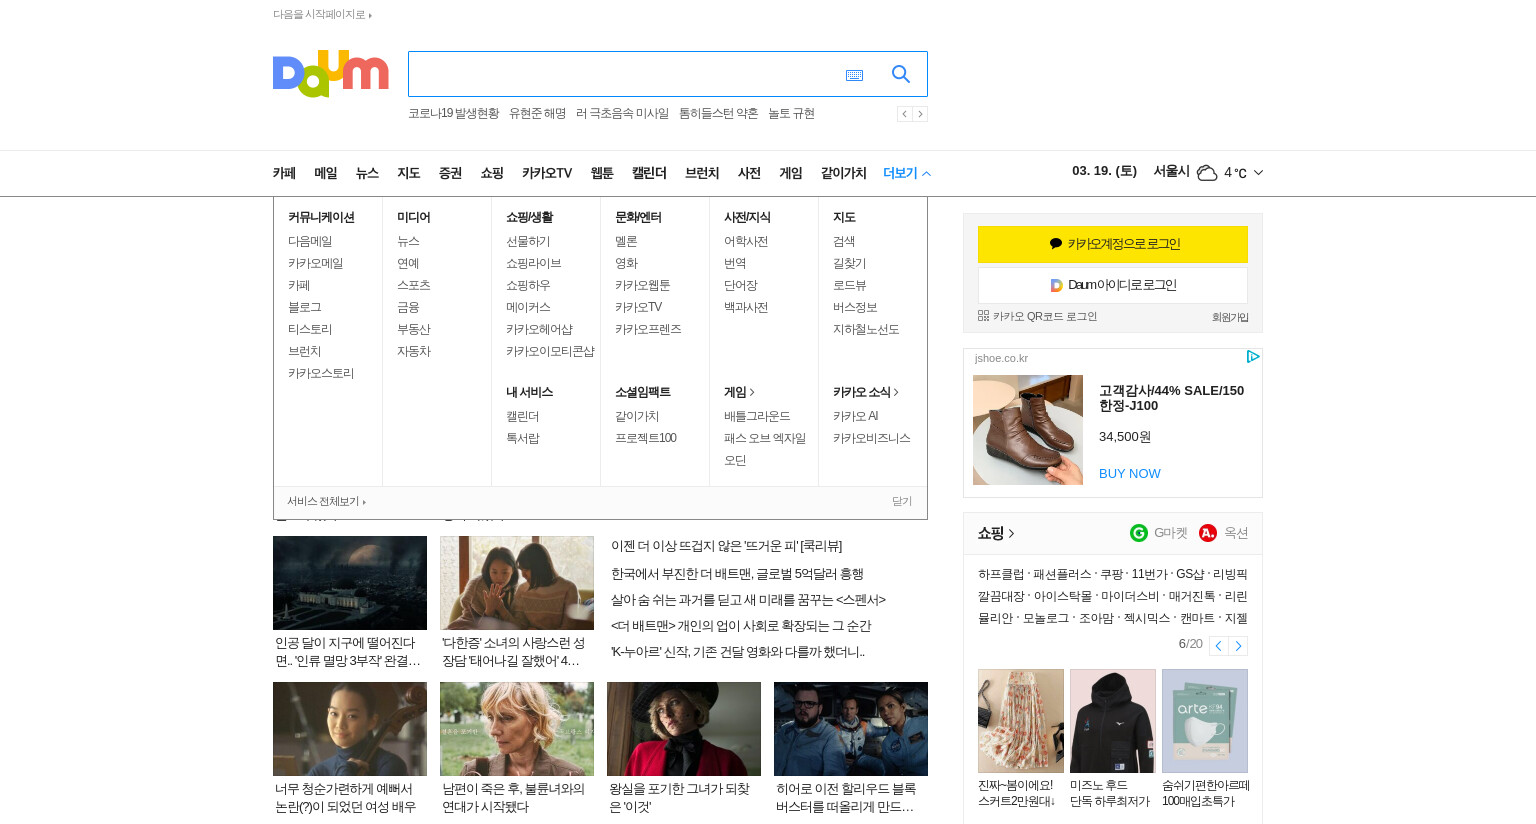Screen dimensions: 1536x824
Task: Open 카카오 소식 section chevron heading
Action: [x=866, y=392]
